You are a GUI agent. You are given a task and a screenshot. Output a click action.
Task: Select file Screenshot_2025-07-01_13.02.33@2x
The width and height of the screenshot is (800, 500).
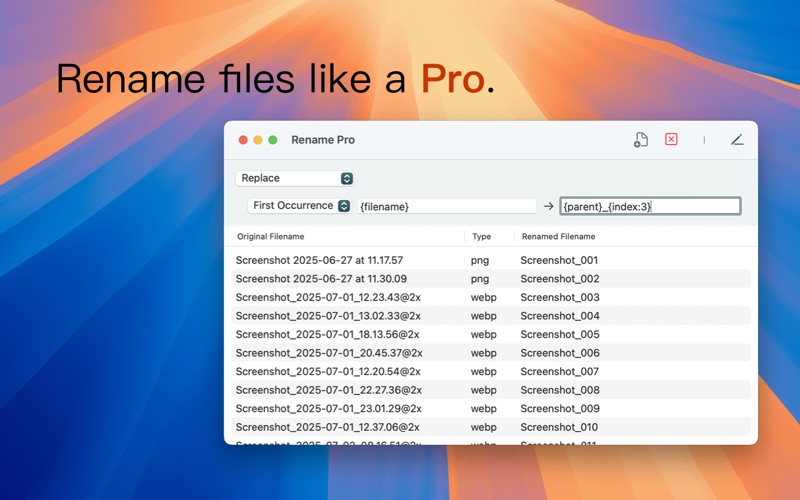[328, 316]
